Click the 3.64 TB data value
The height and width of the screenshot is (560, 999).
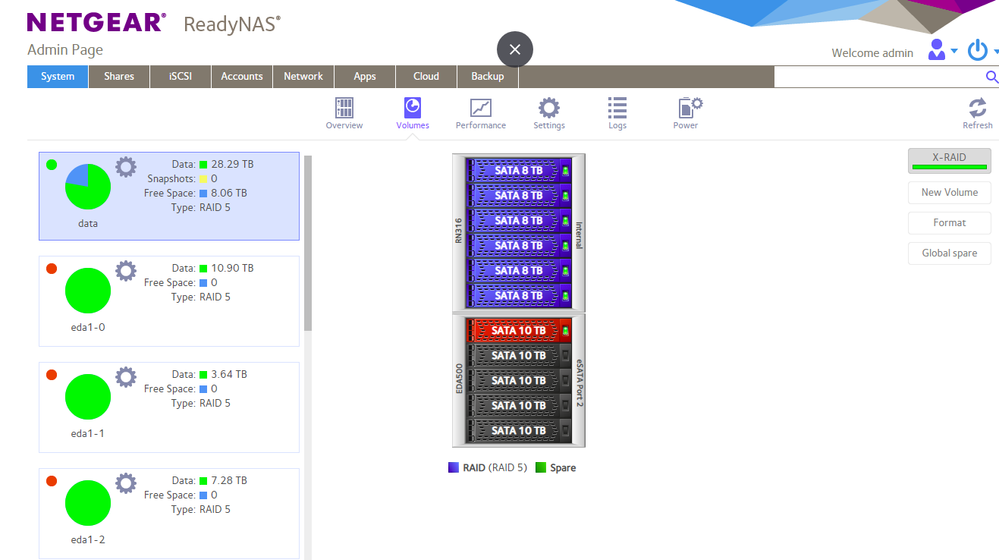pos(229,375)
